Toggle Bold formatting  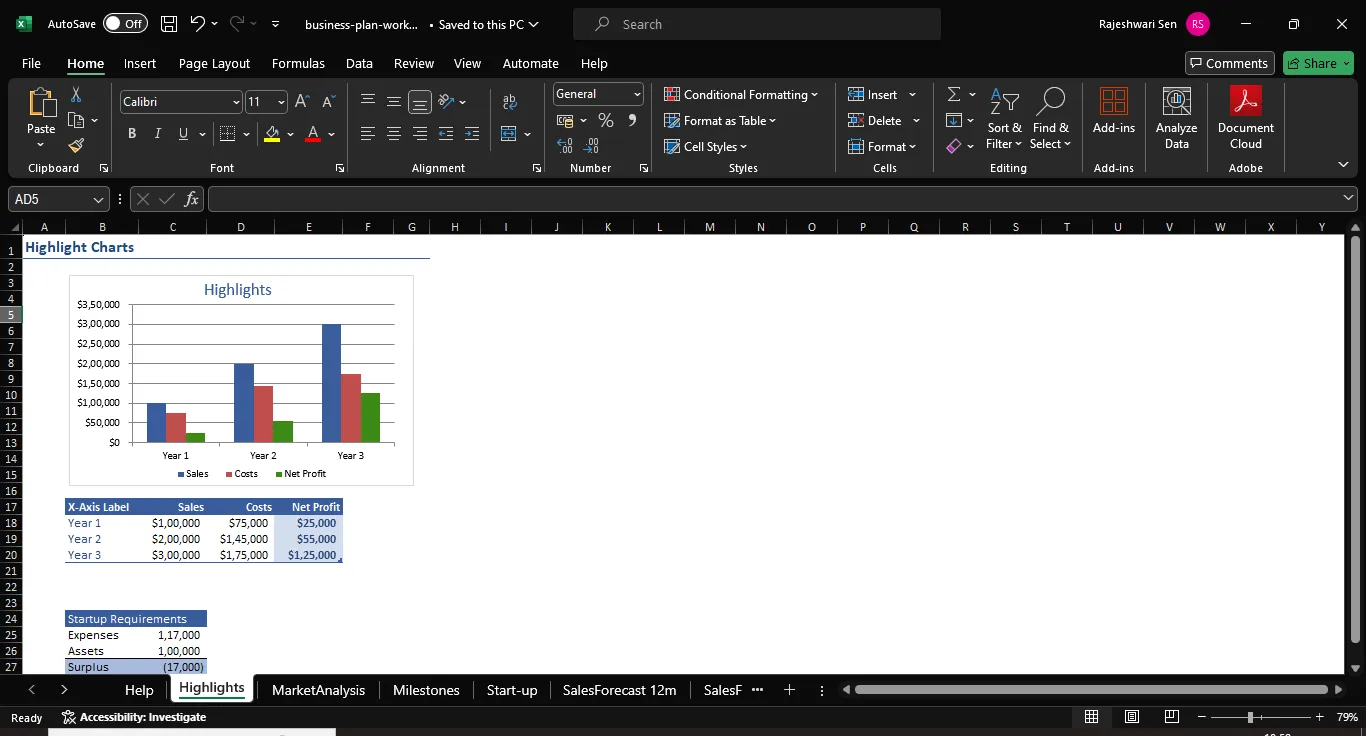(x=132, y=134)
